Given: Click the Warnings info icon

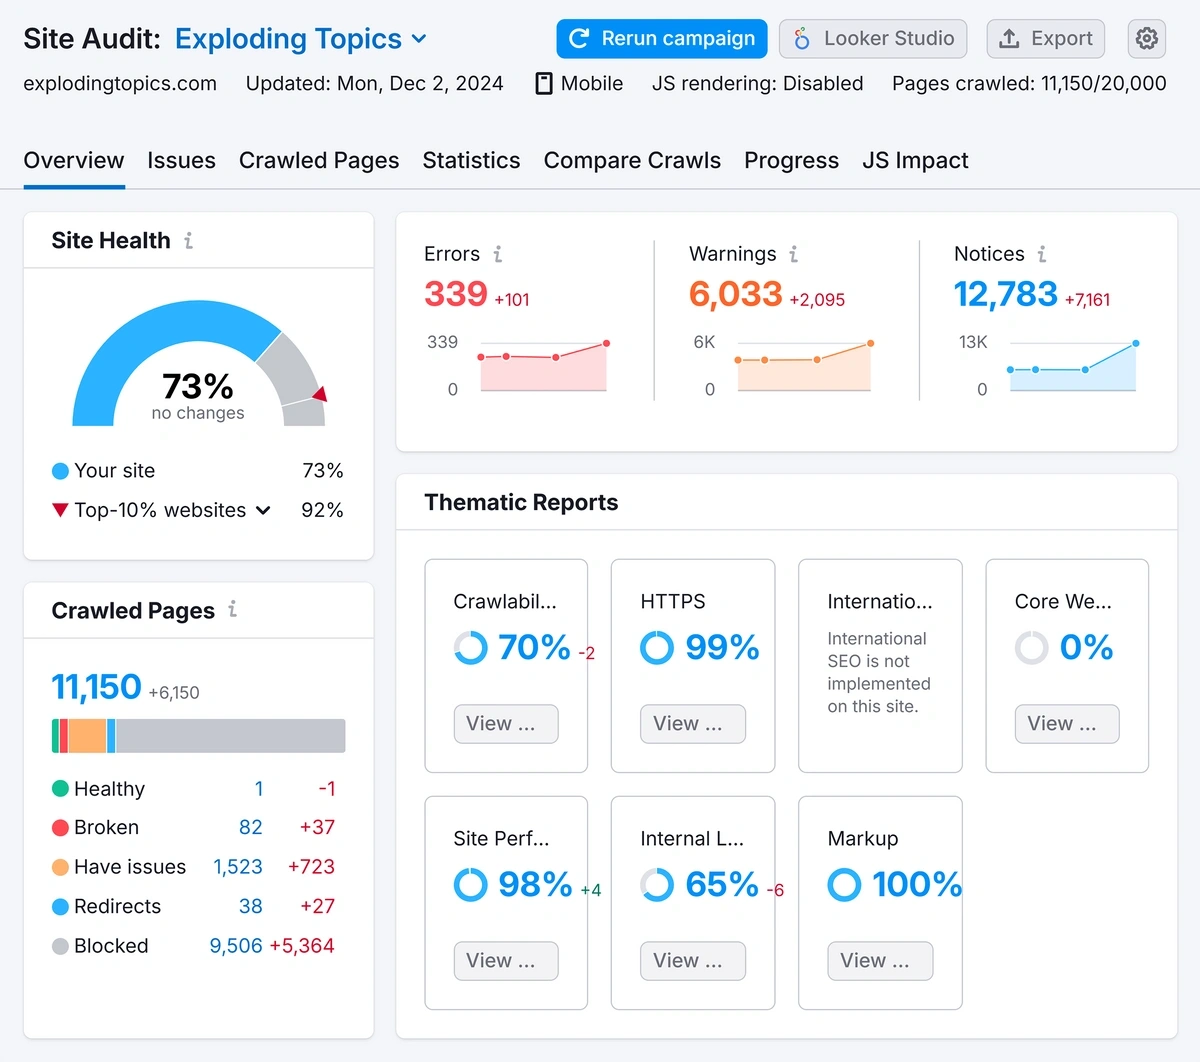Looking at the screenshot, I should tap(793, 254).
